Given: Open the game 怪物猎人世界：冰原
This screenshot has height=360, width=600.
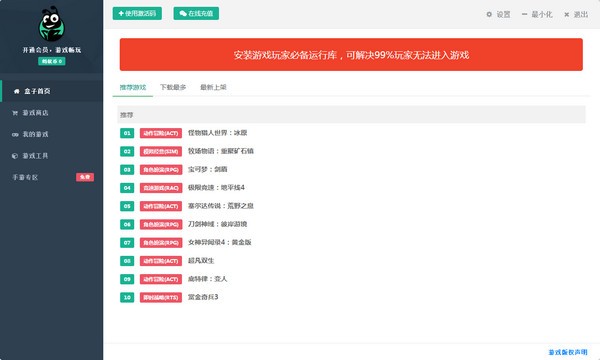Looking at the screenshot, I should tap(217, 133).
